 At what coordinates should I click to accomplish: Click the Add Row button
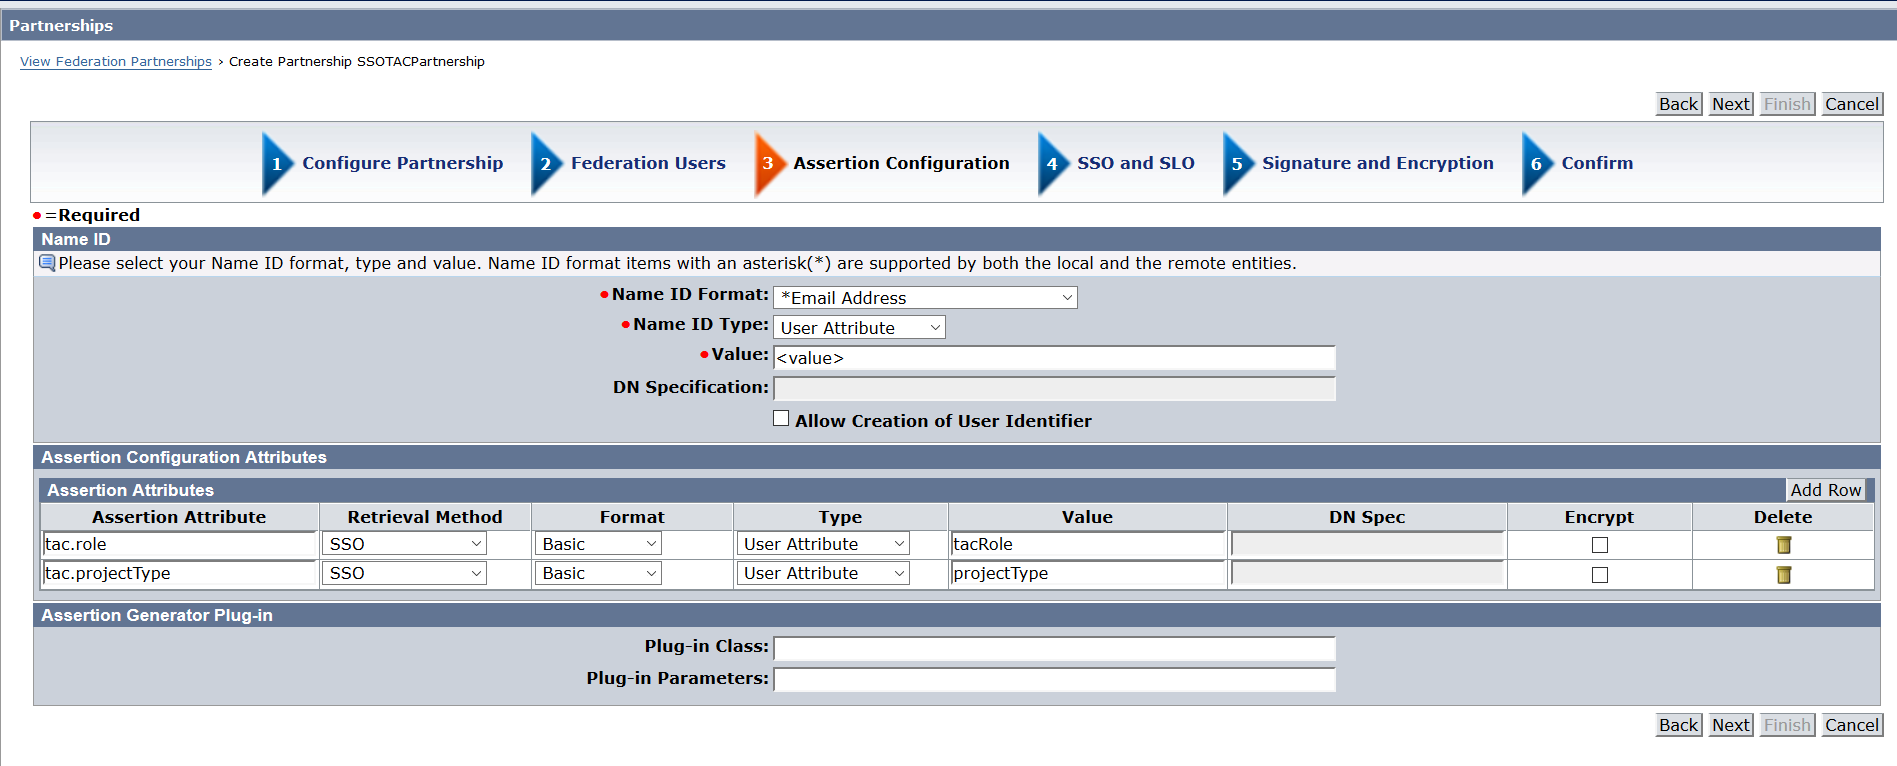(x=1825, y=490)
